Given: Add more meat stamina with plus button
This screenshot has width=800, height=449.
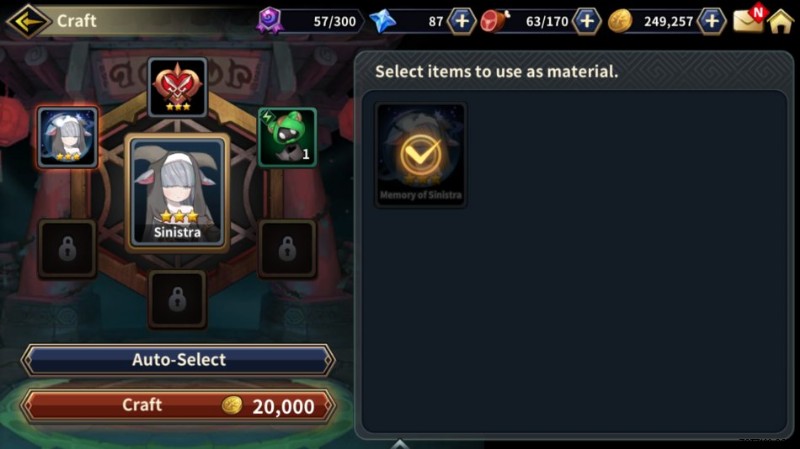Looking at the screenshot, I should (x=587, y=21).
